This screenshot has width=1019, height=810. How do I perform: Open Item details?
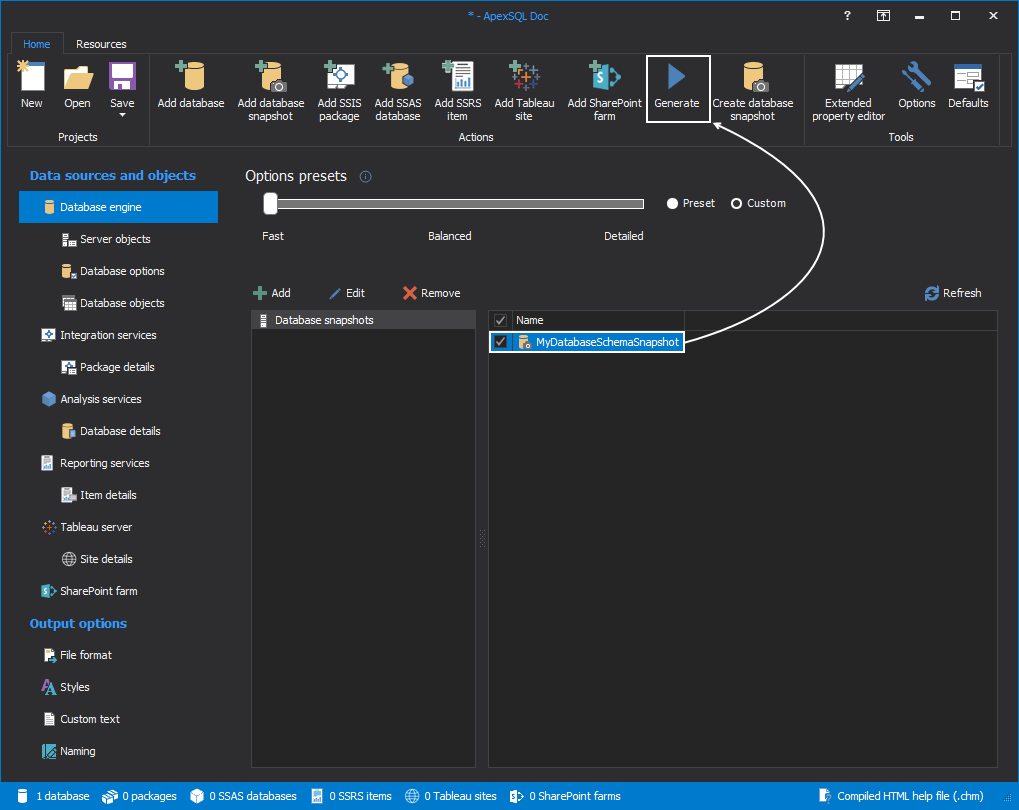pos(99,495)
